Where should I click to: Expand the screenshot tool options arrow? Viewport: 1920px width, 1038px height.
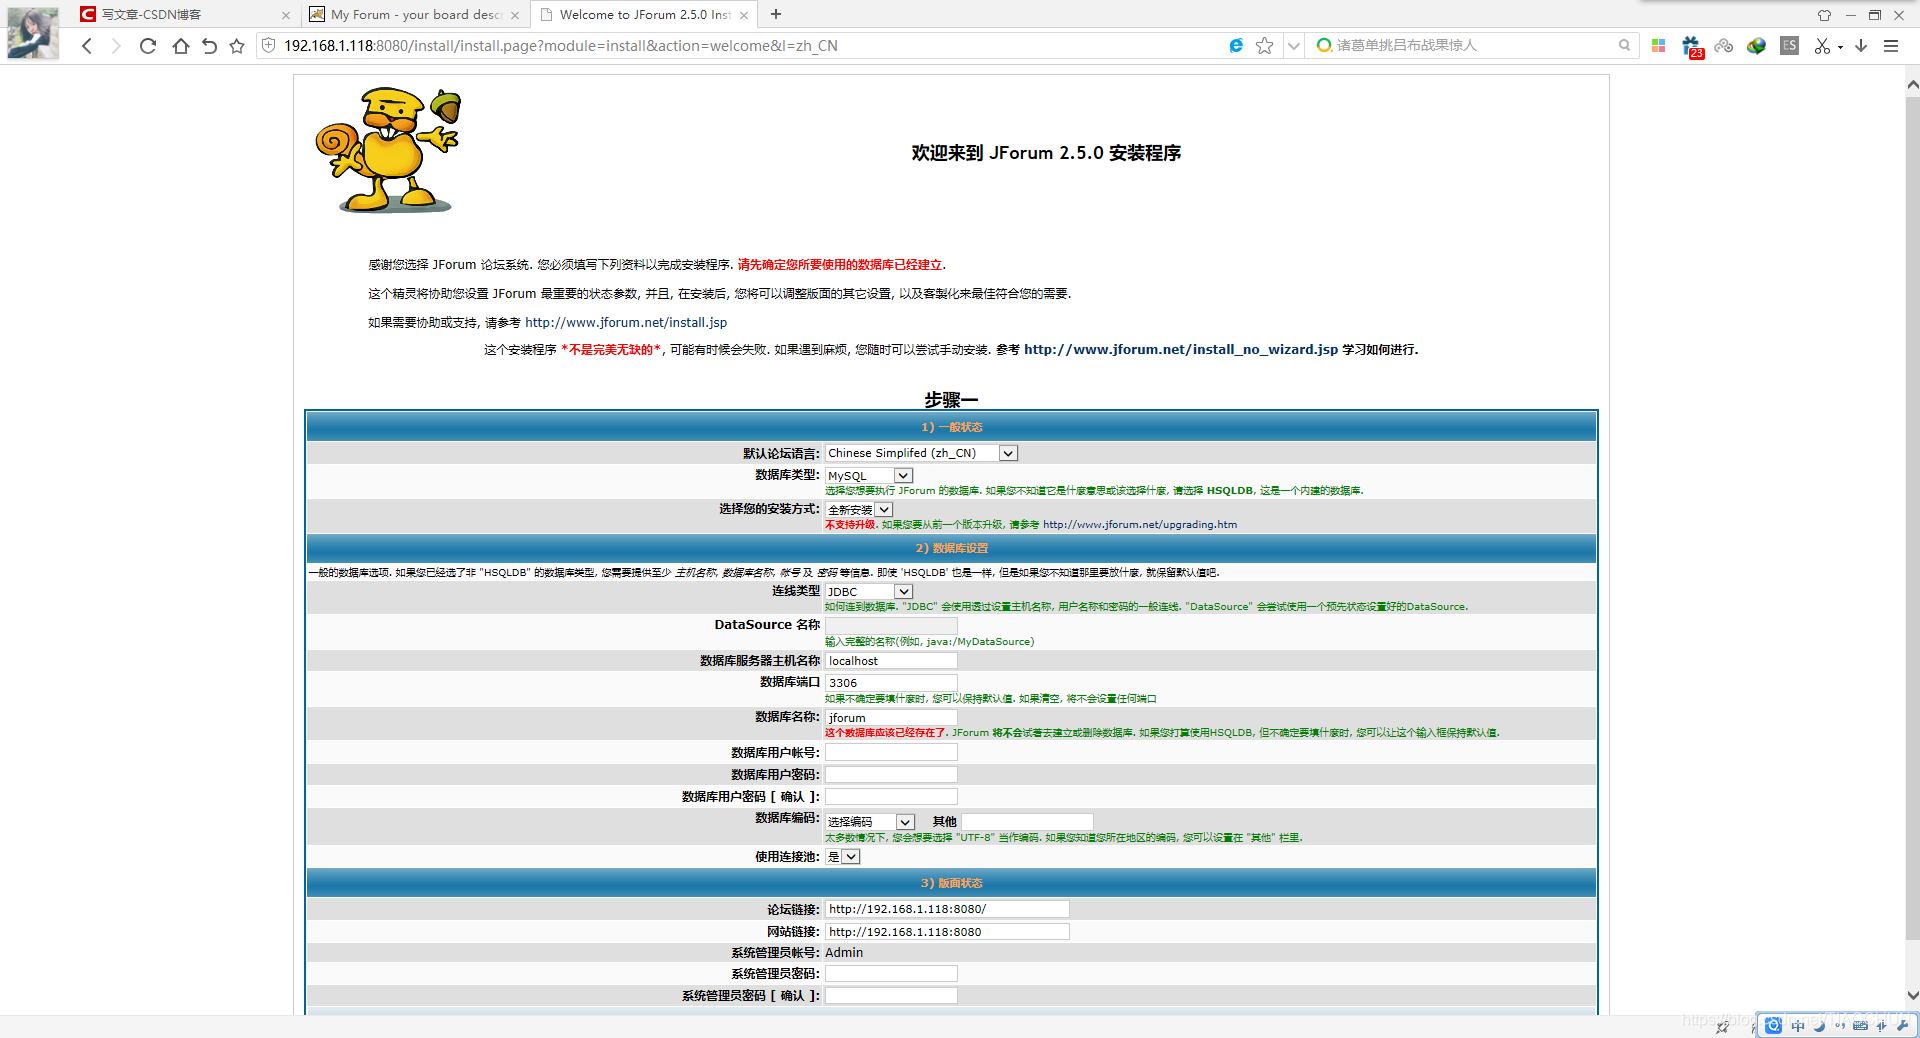pyautogui.click(x=1840, y=48)
